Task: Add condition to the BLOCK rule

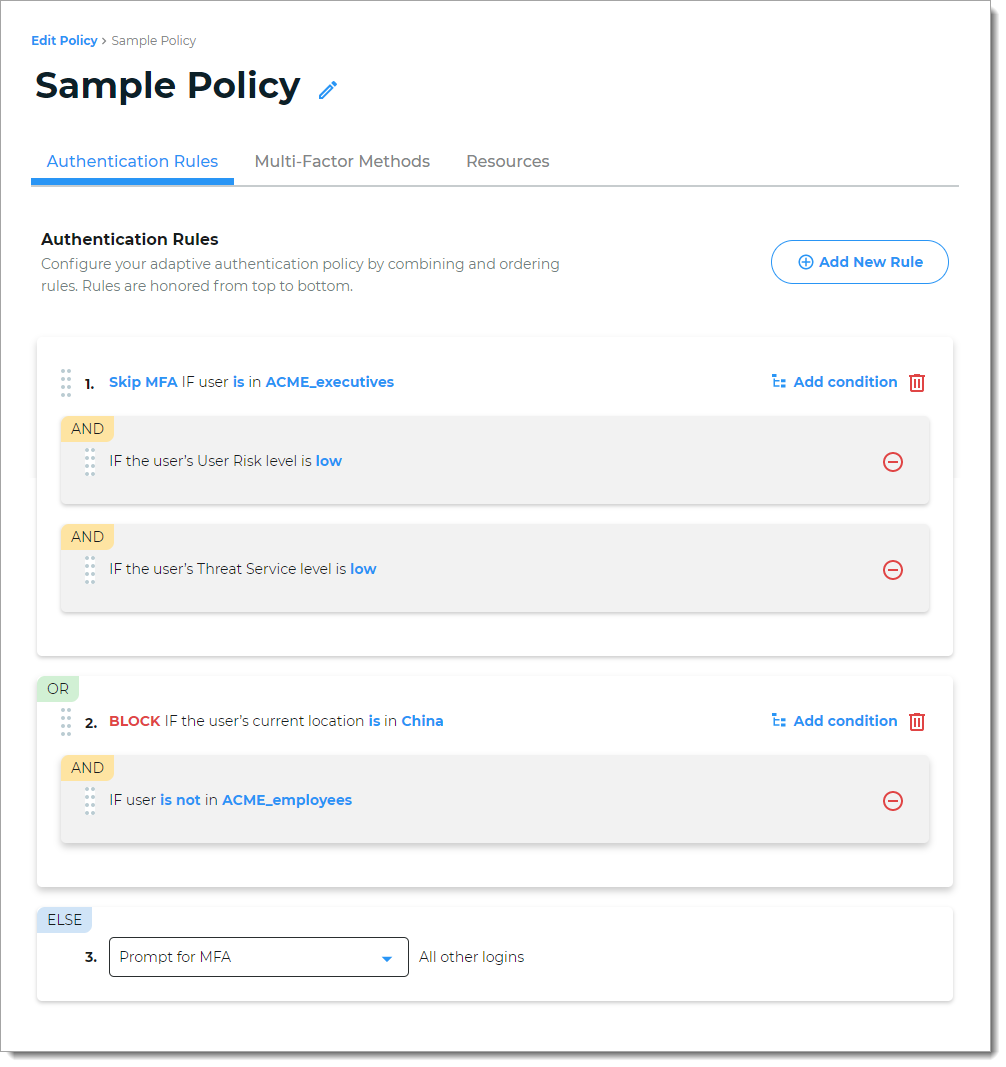Action: click(x=845, y=721)
